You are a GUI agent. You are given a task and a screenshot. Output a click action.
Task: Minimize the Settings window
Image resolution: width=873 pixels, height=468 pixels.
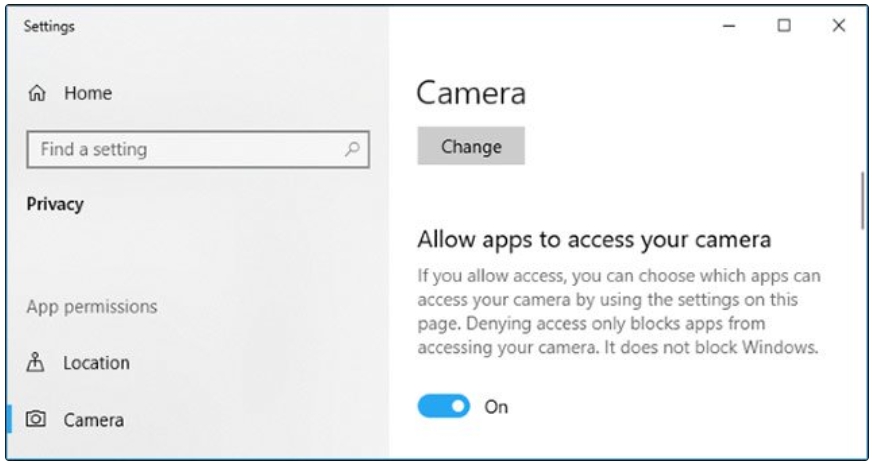(730, 27)
